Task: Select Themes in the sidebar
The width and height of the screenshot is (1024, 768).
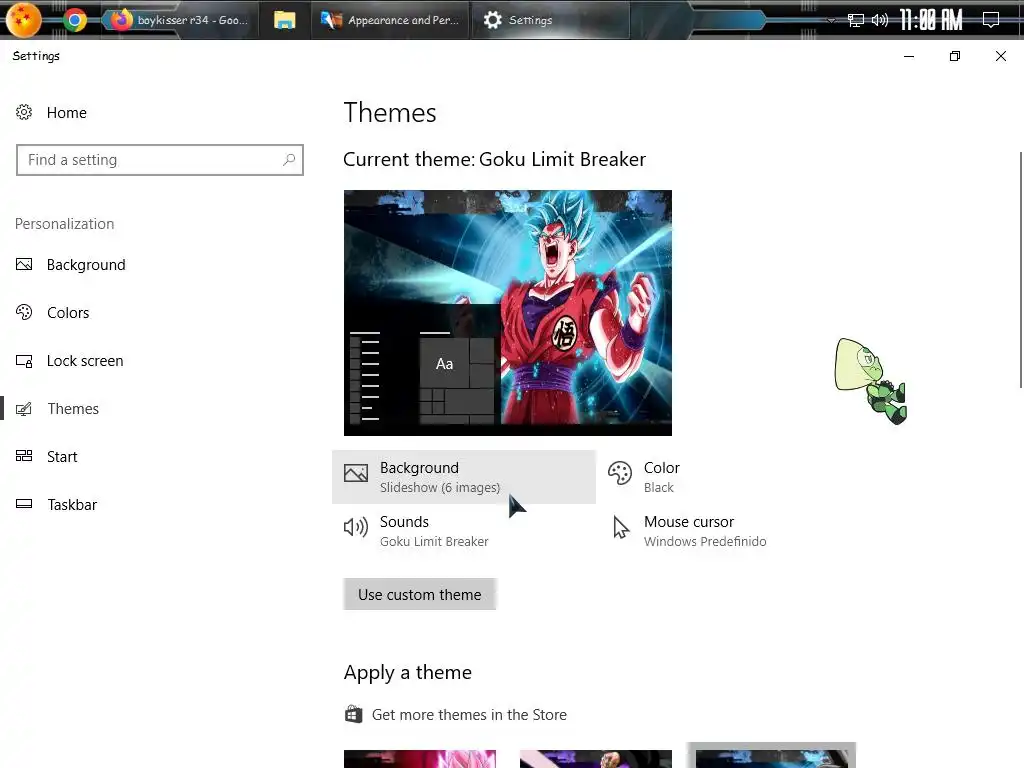Action: (x=72, y=409)
